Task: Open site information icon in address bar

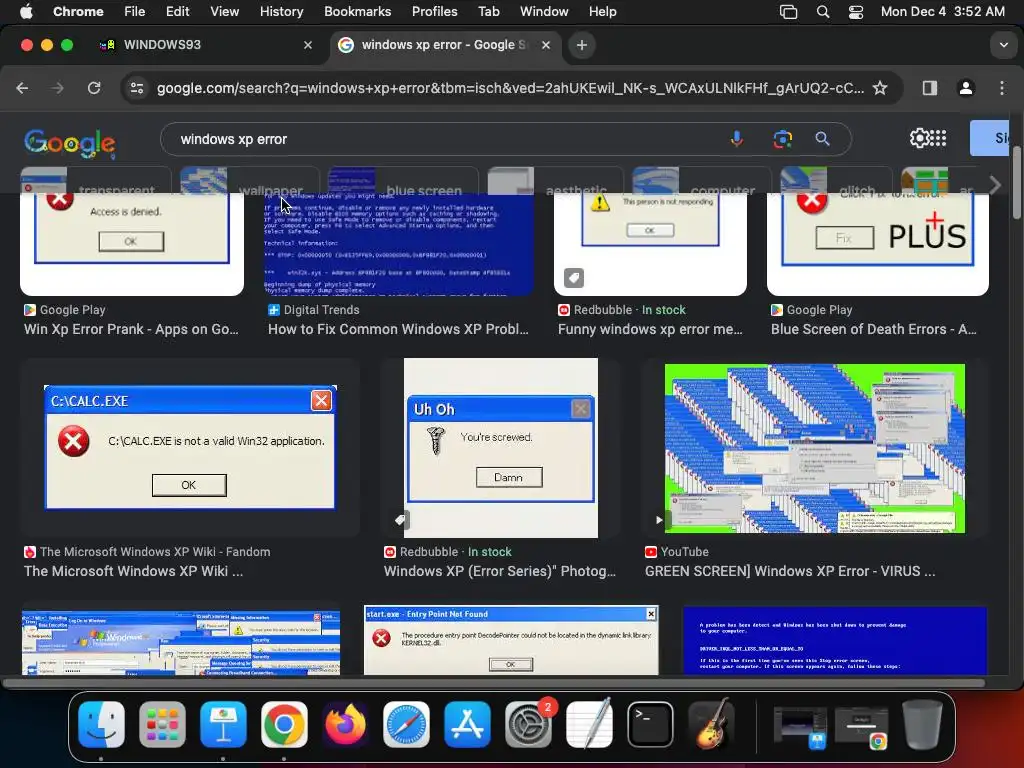Action: click(x=136, y=88)
